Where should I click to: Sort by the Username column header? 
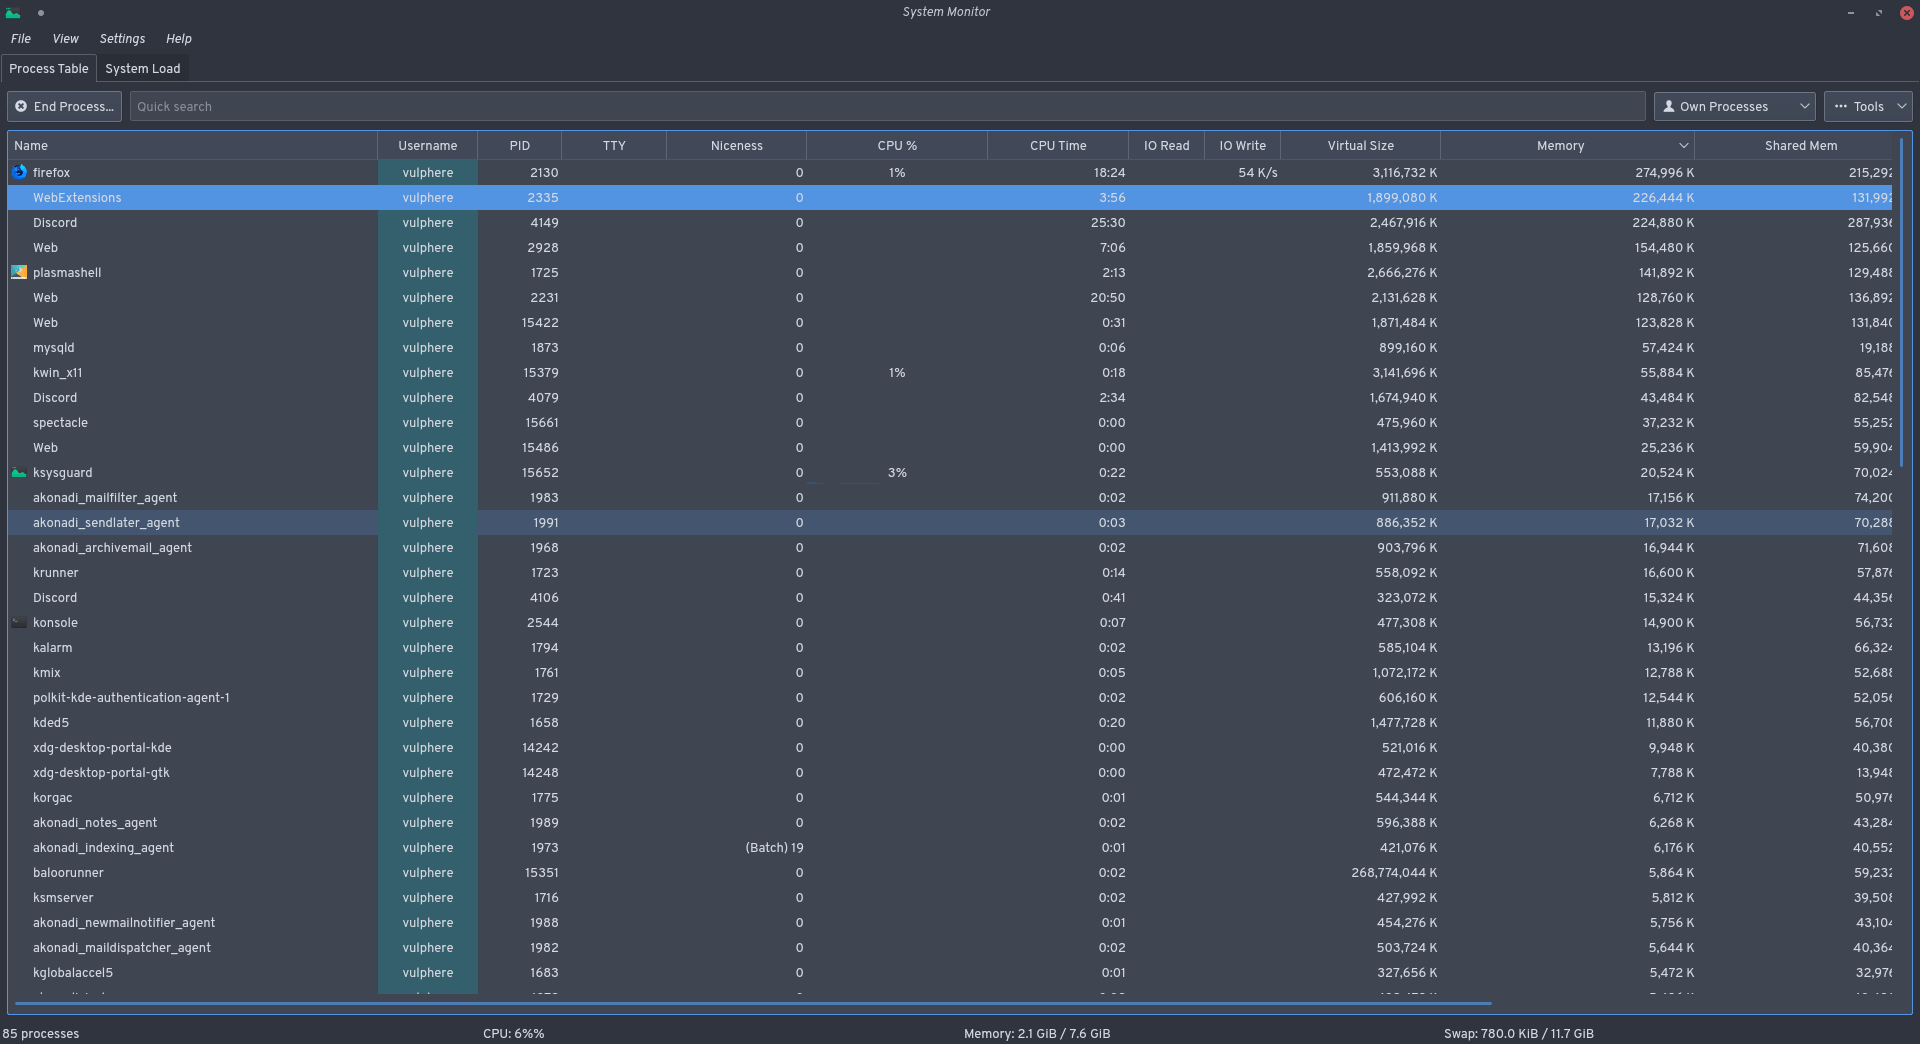point(427,145)
